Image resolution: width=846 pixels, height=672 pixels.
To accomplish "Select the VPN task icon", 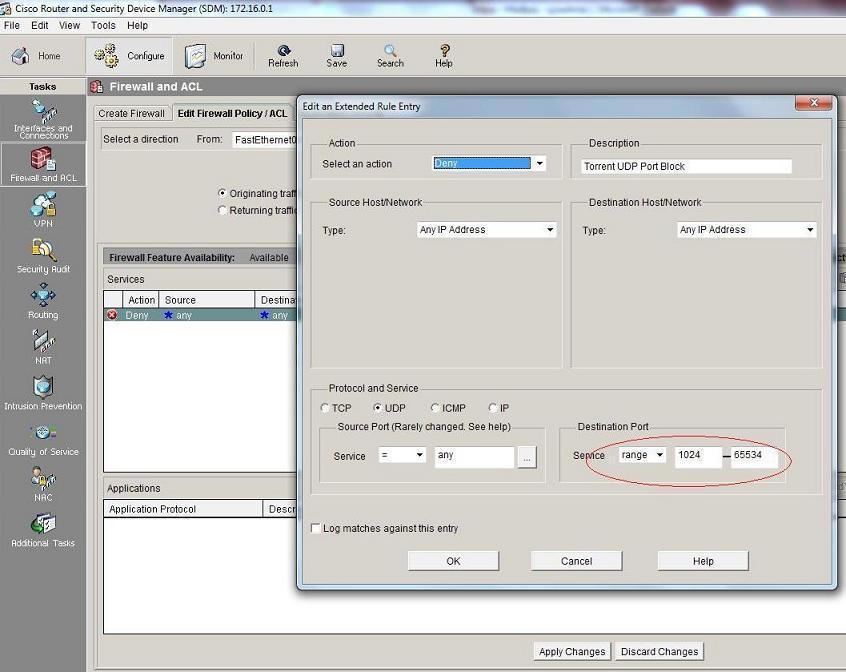I will tap(43, 210).
